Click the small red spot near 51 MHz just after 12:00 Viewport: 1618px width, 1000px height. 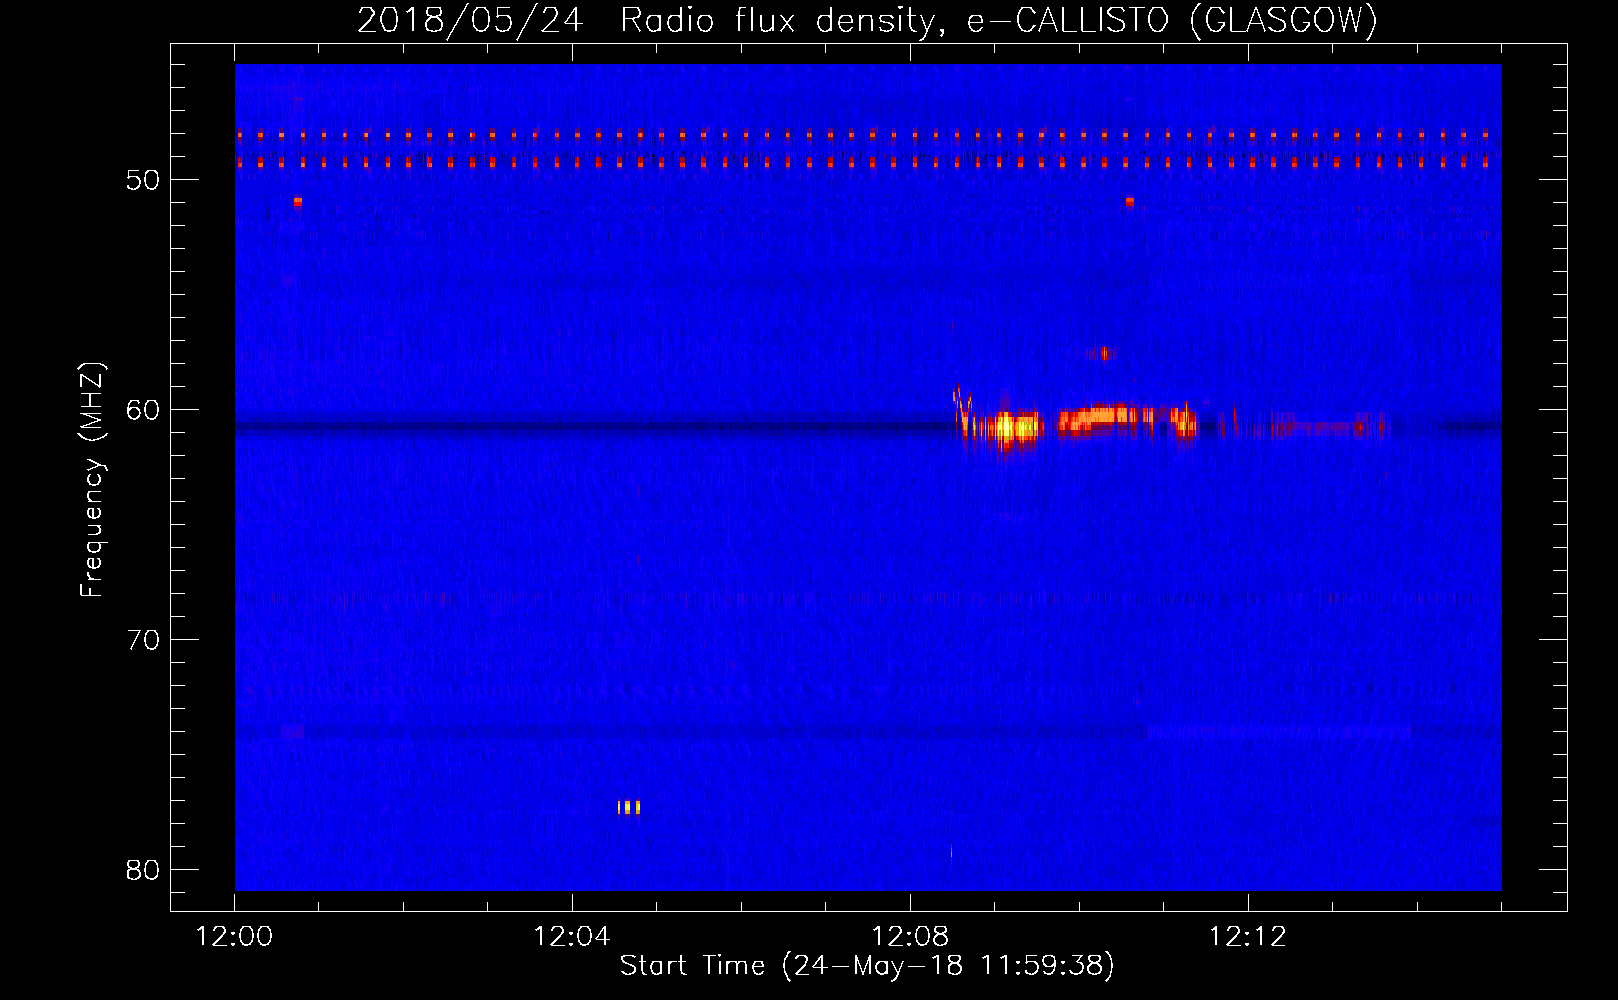pos(298,202)
